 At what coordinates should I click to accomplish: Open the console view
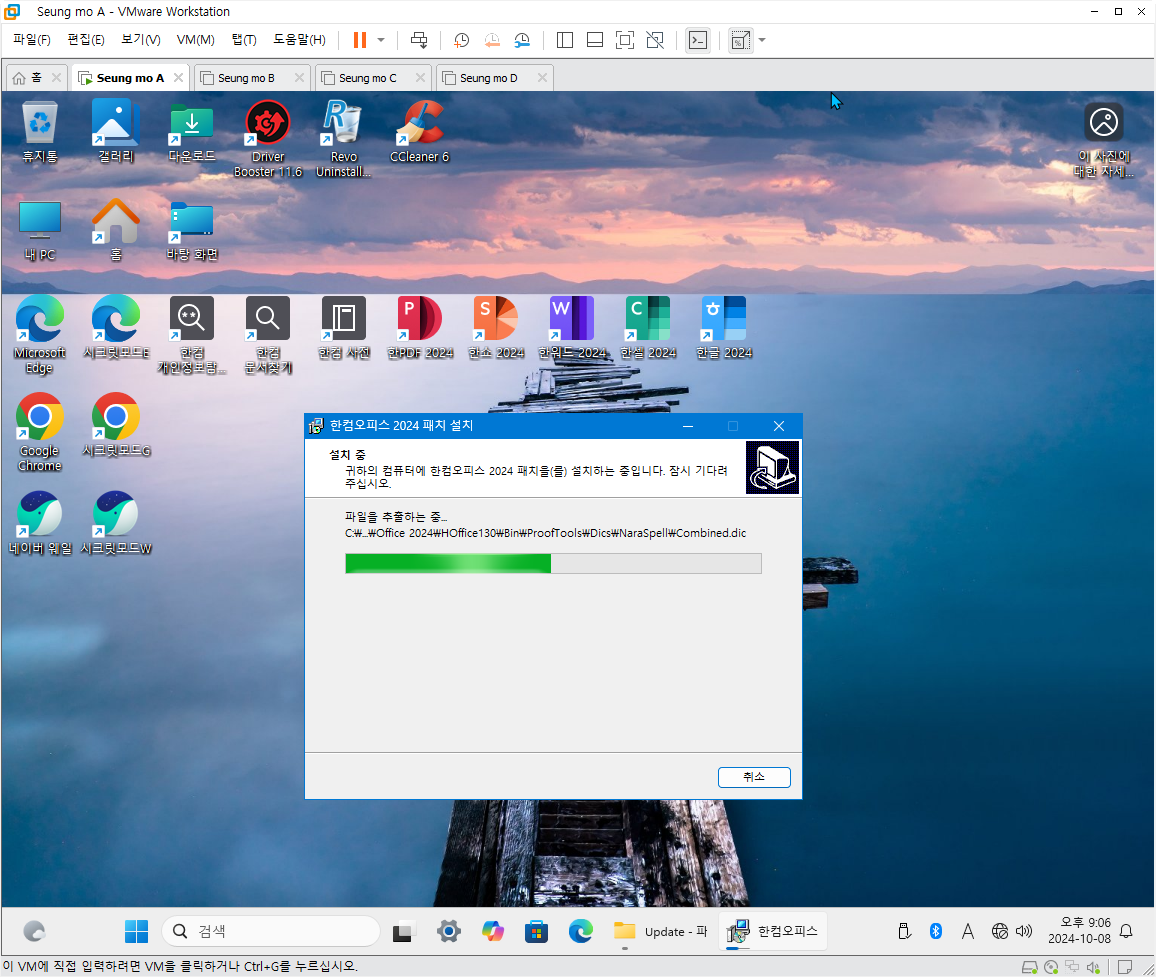point(697,40)
